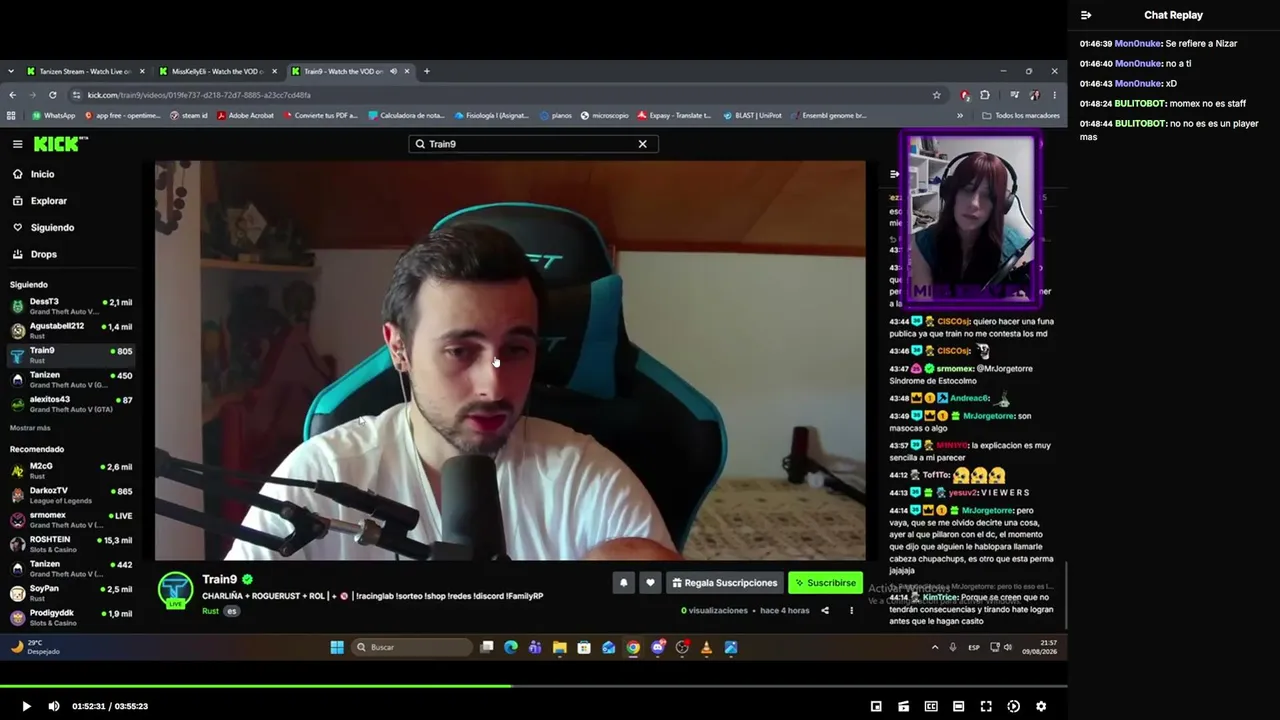1280x720 pixels.
Task: Click the Rust category link
Action: click(210, 611)
